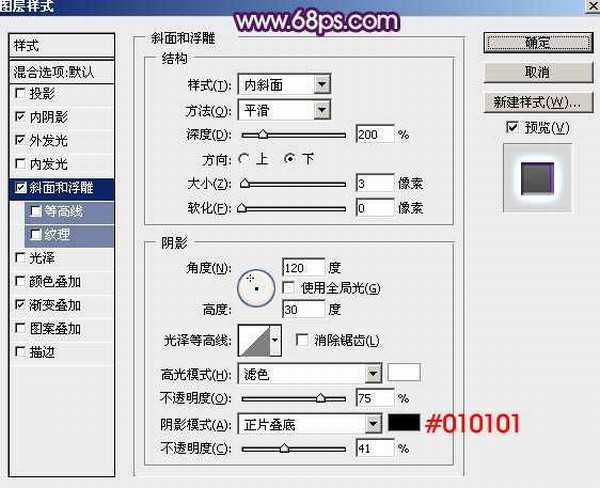Open the 阴影模式 正片叠底 dropdown
Screen dimensions: 600x488
coord(311,424)
